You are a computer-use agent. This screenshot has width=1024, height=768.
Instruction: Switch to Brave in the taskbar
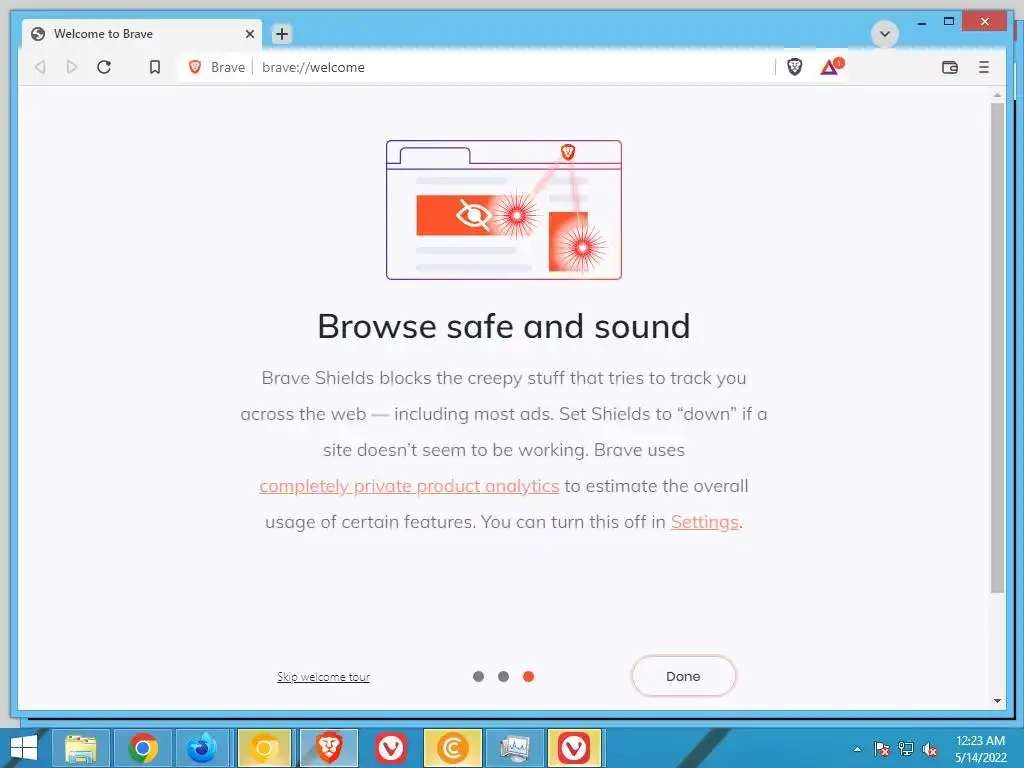329,748
